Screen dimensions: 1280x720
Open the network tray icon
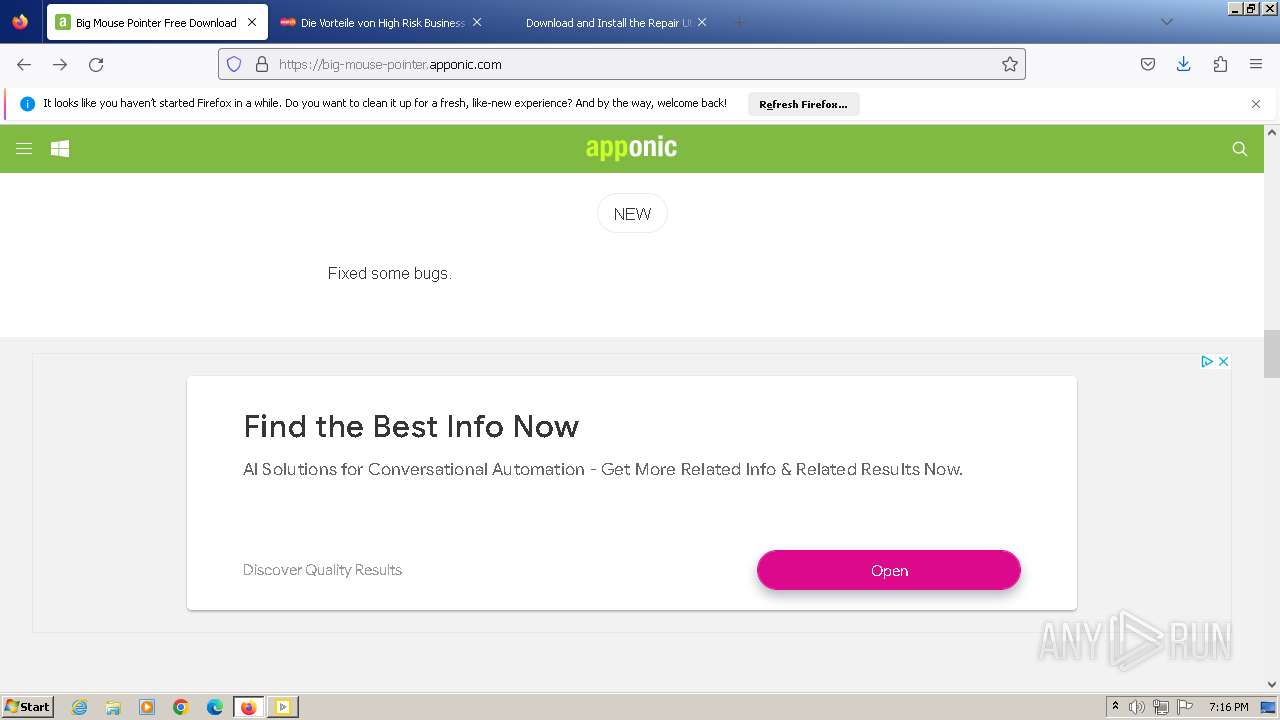(1161, 707)
